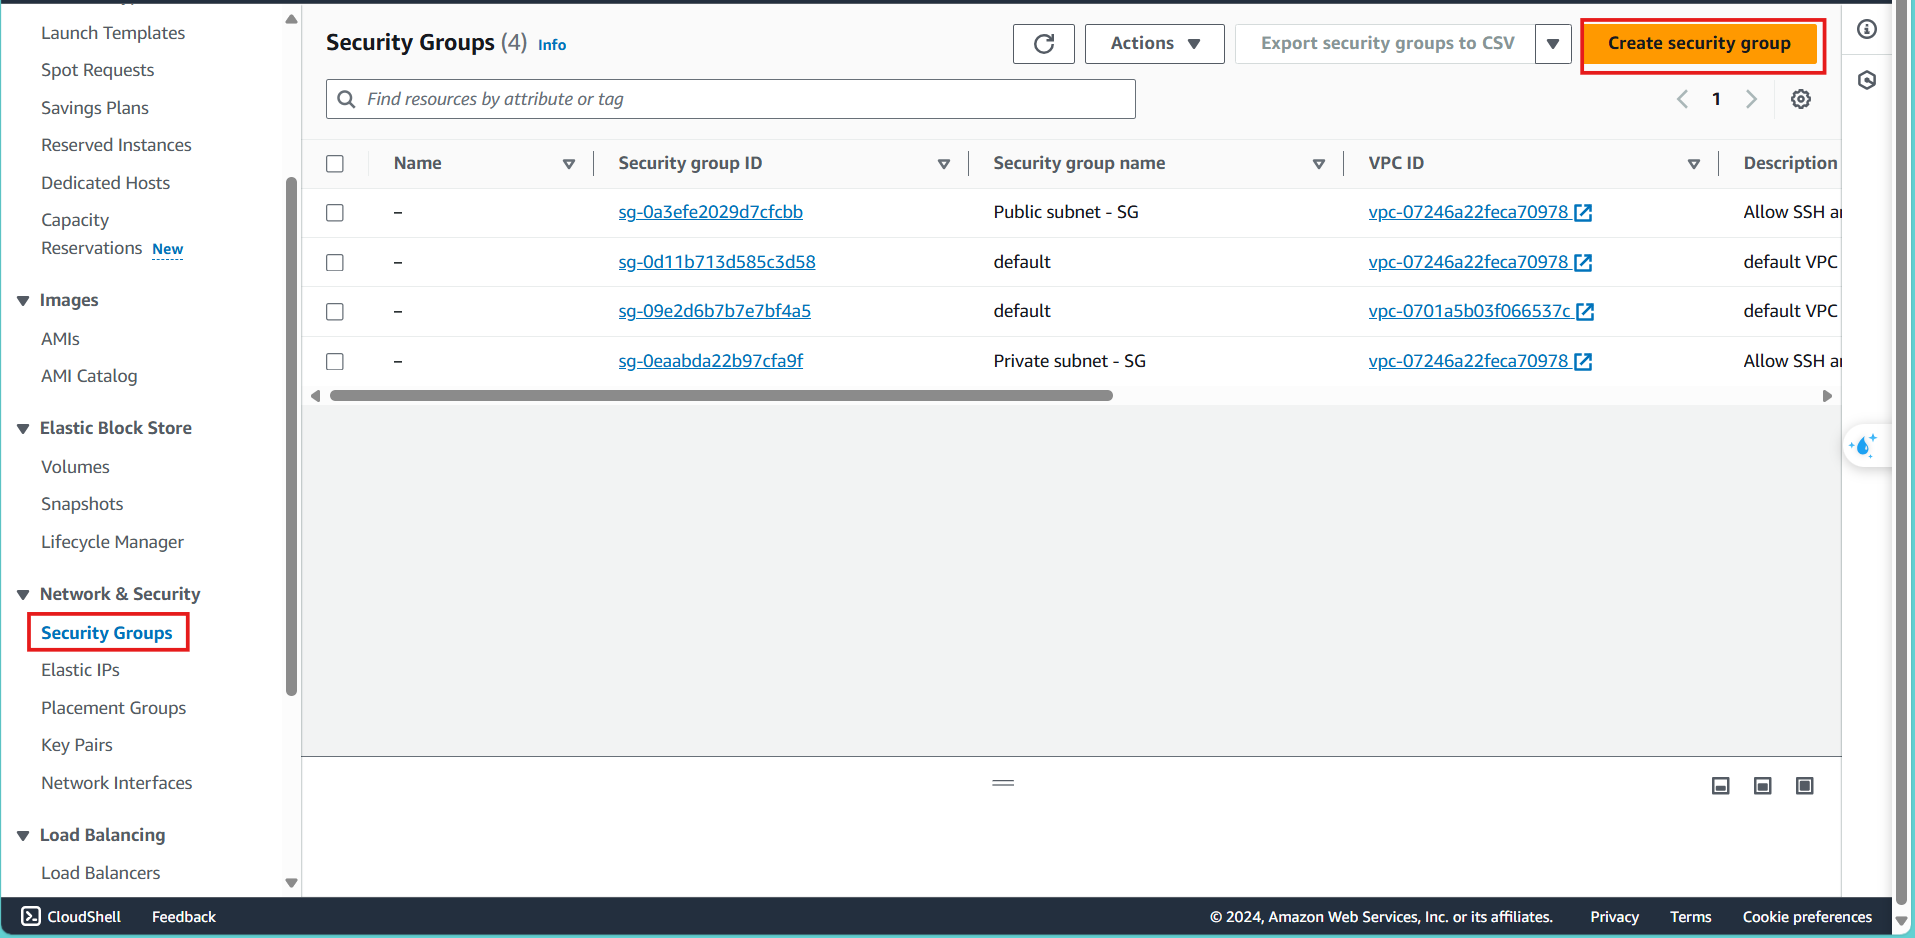Open Elastic IPs in sidebar
This screenshot has width=1915, height=938.
[80, 670]
